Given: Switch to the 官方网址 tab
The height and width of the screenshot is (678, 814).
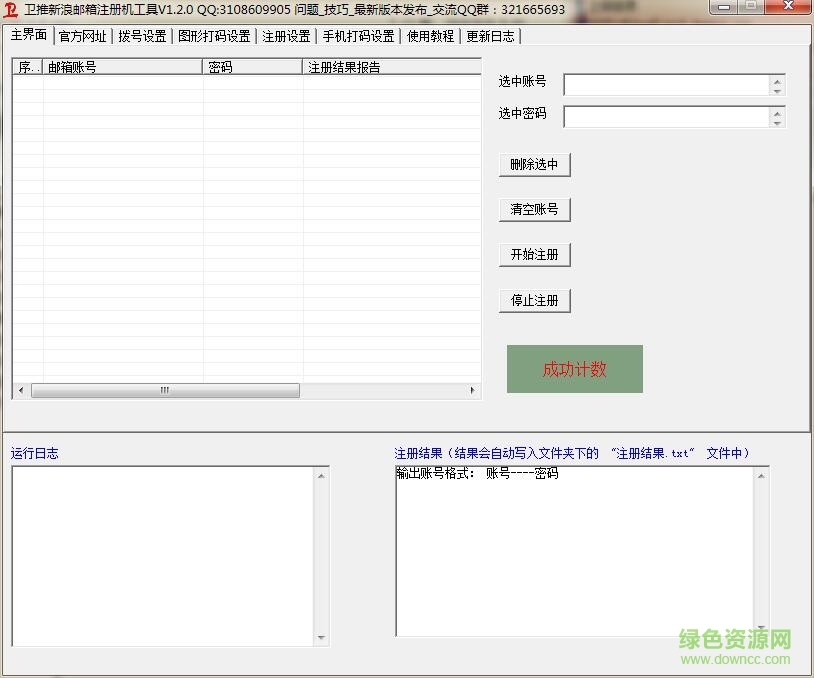Looking at the screenshot, I should click(81, 35).
